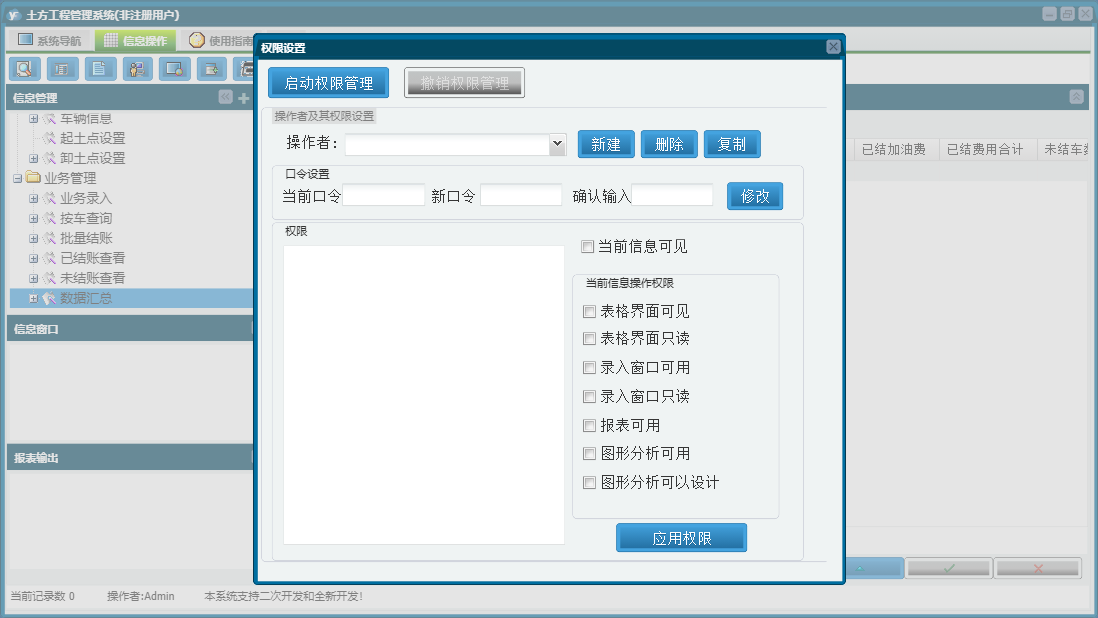Expand the 业务录入 tree node

click(x=33, y=199)
